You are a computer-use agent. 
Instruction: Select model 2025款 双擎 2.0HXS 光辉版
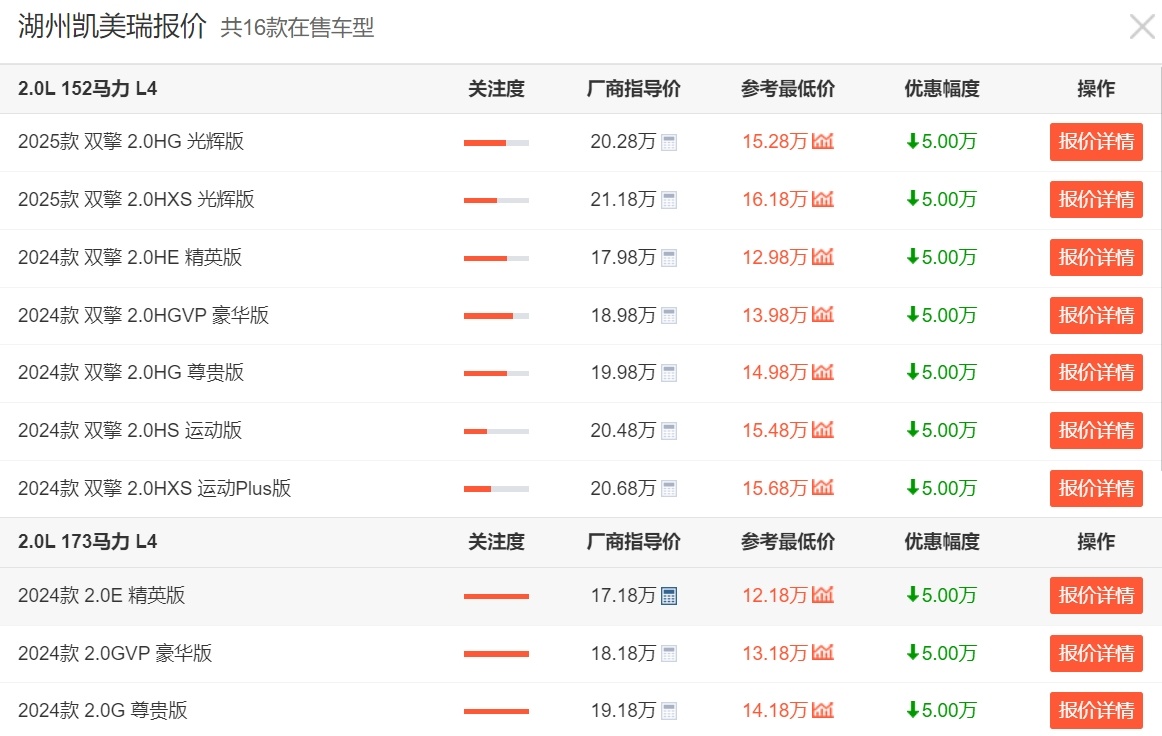(x=136, y=199)
